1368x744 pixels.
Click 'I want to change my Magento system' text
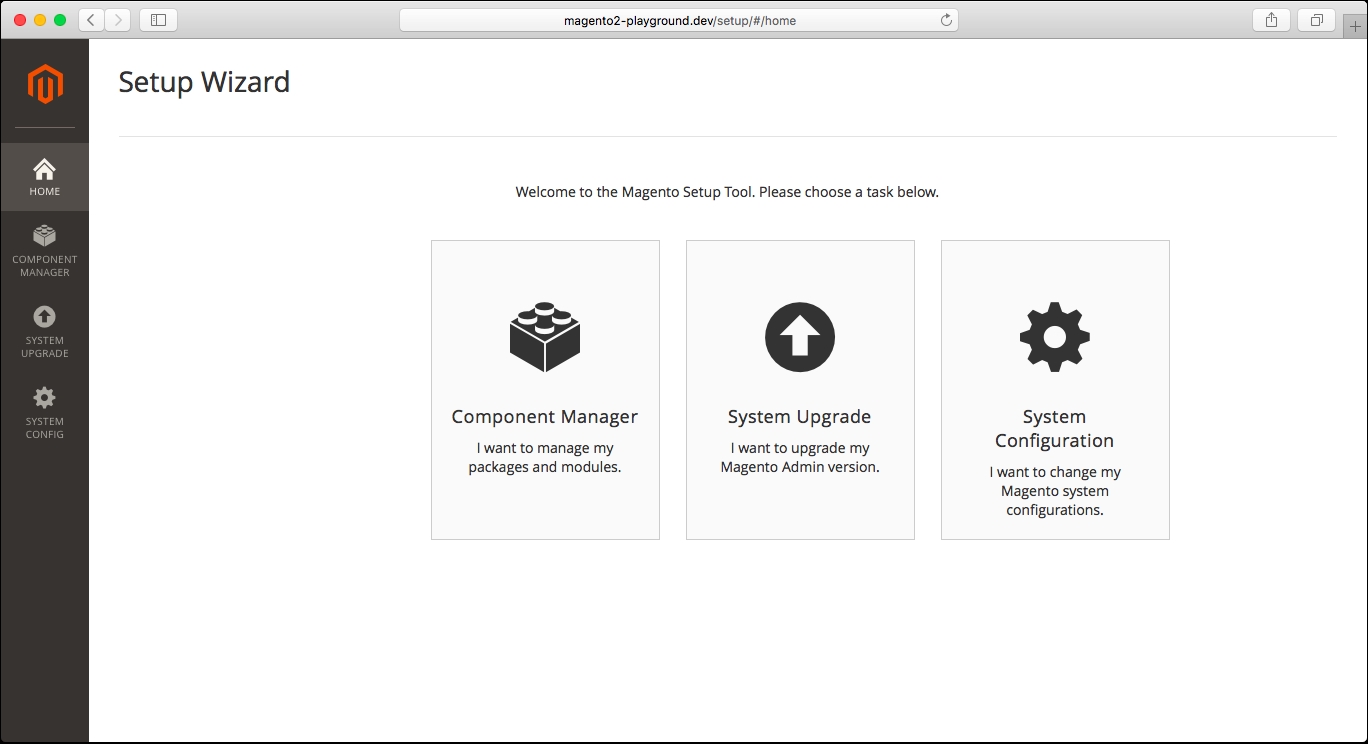click(1055, 491)
